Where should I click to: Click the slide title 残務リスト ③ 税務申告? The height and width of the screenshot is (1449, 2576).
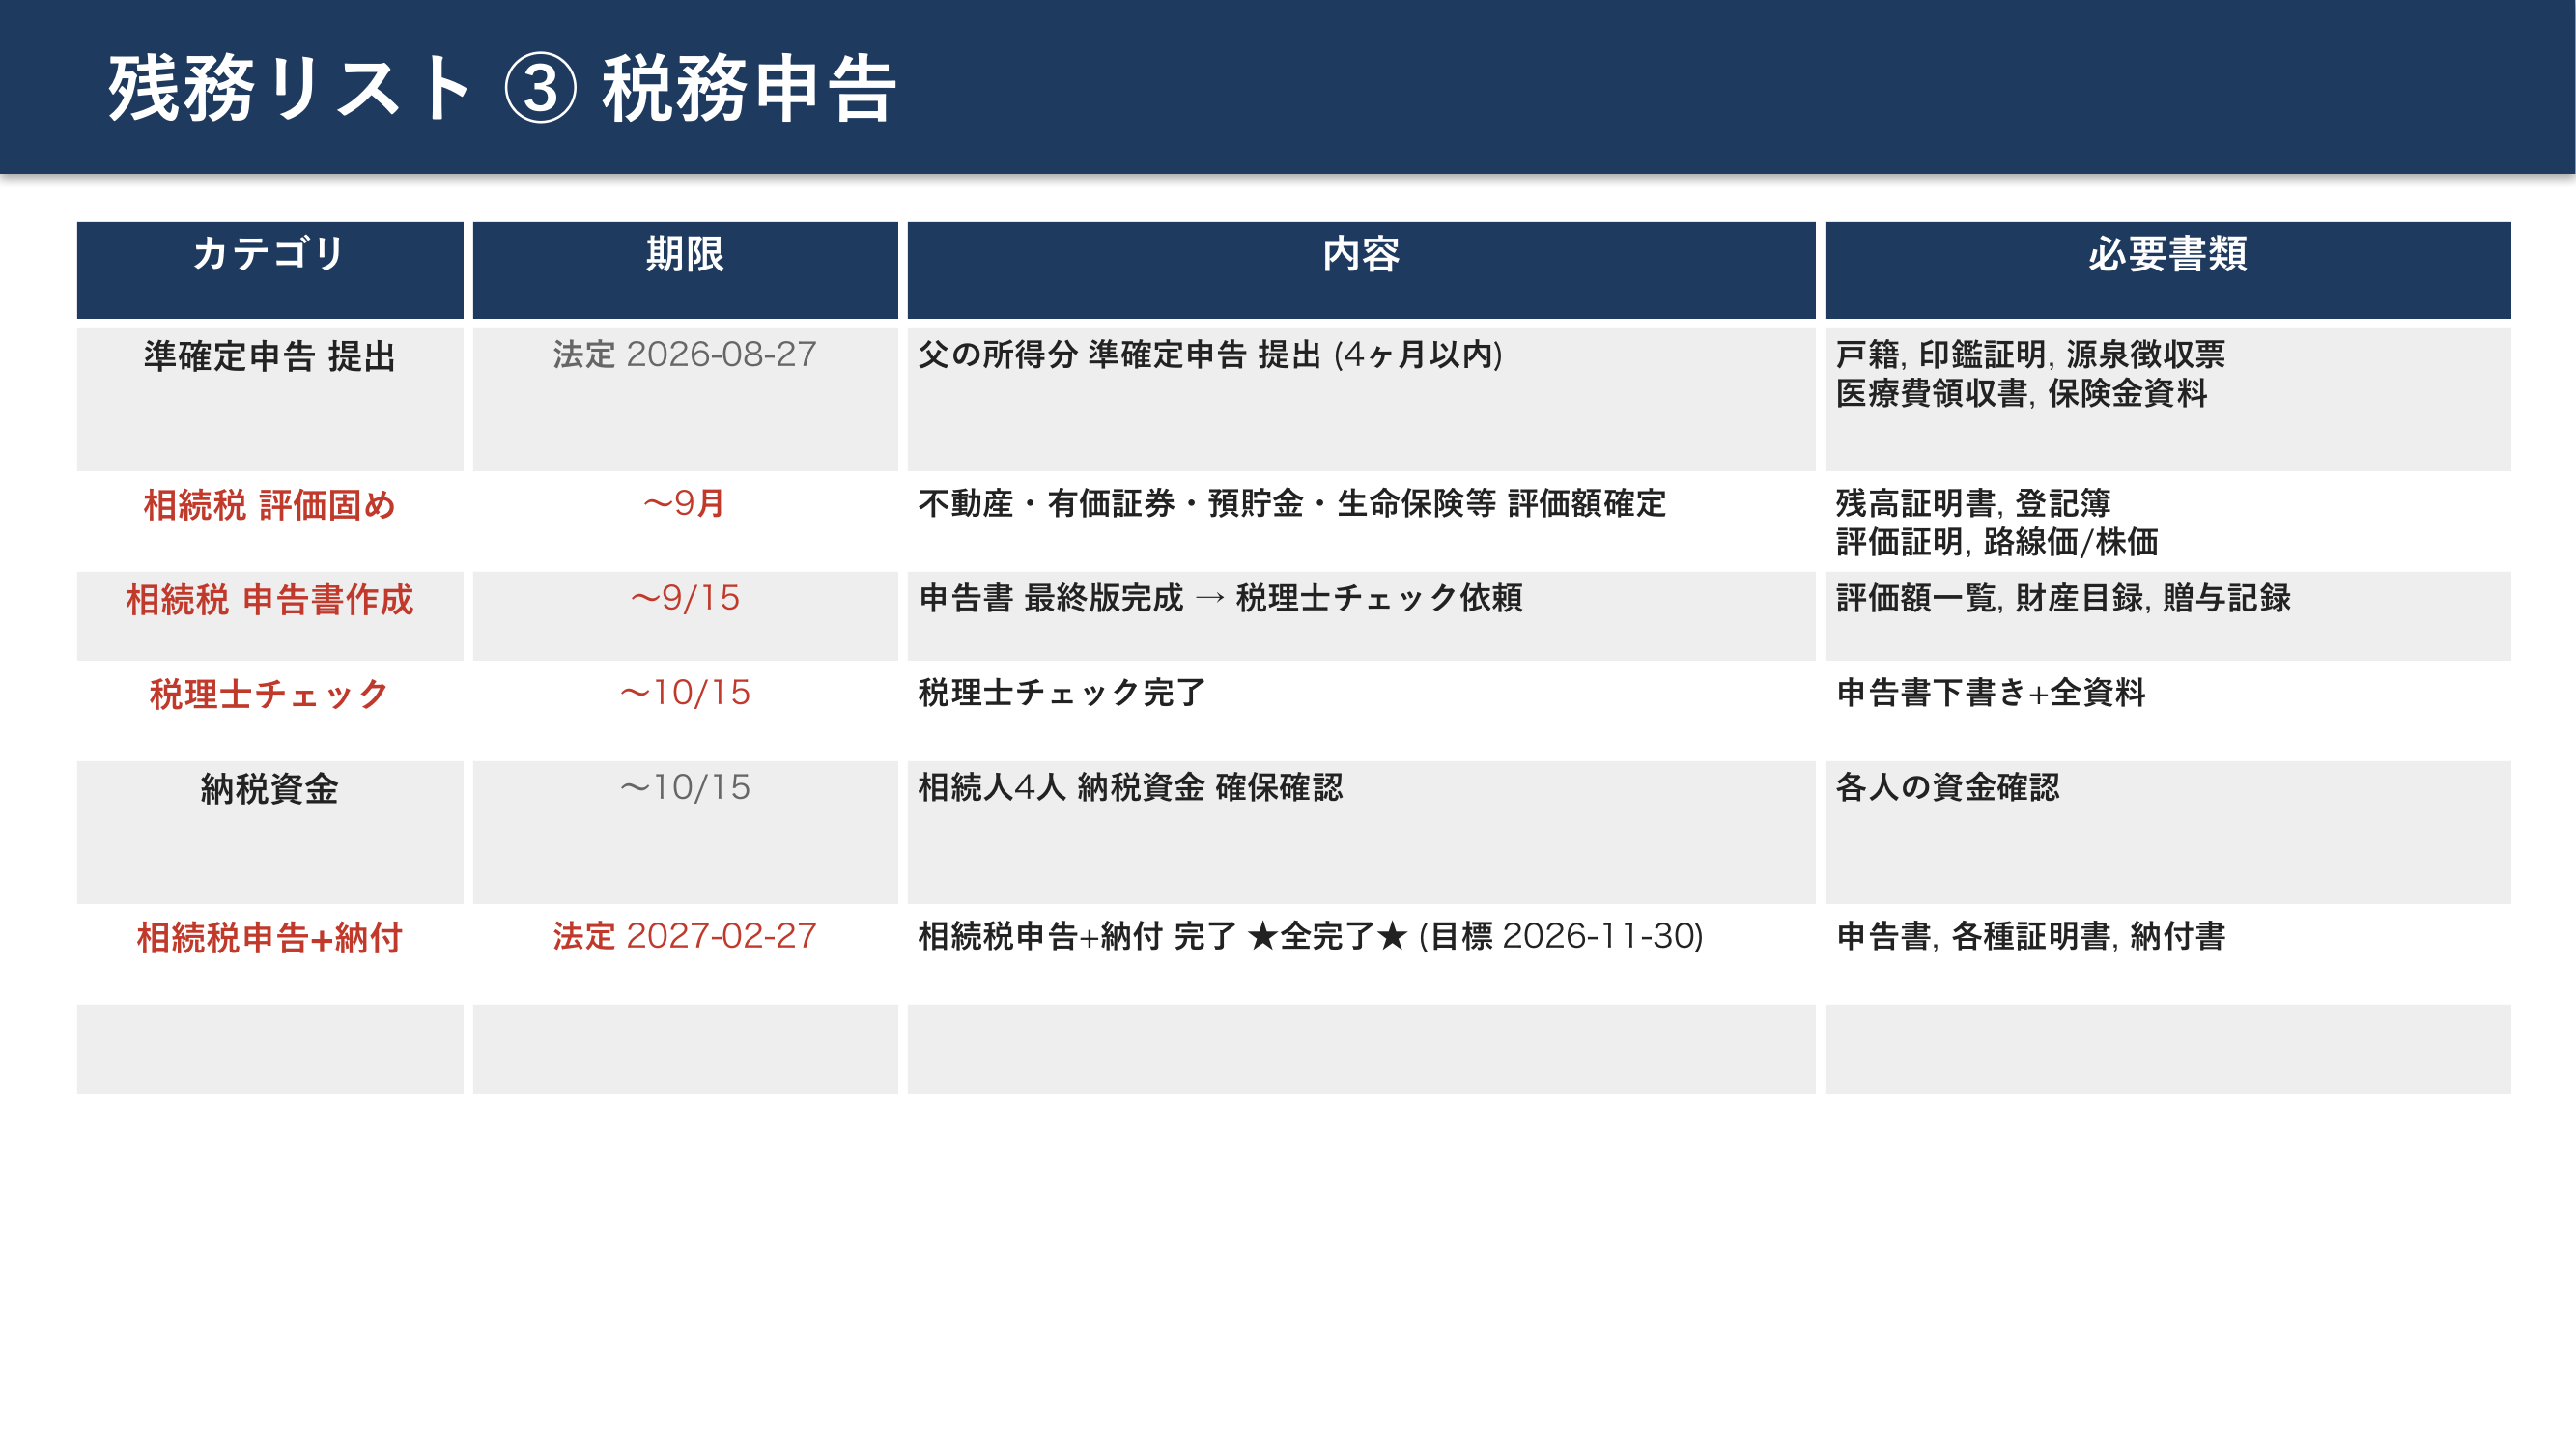click(x=502, y=88)
